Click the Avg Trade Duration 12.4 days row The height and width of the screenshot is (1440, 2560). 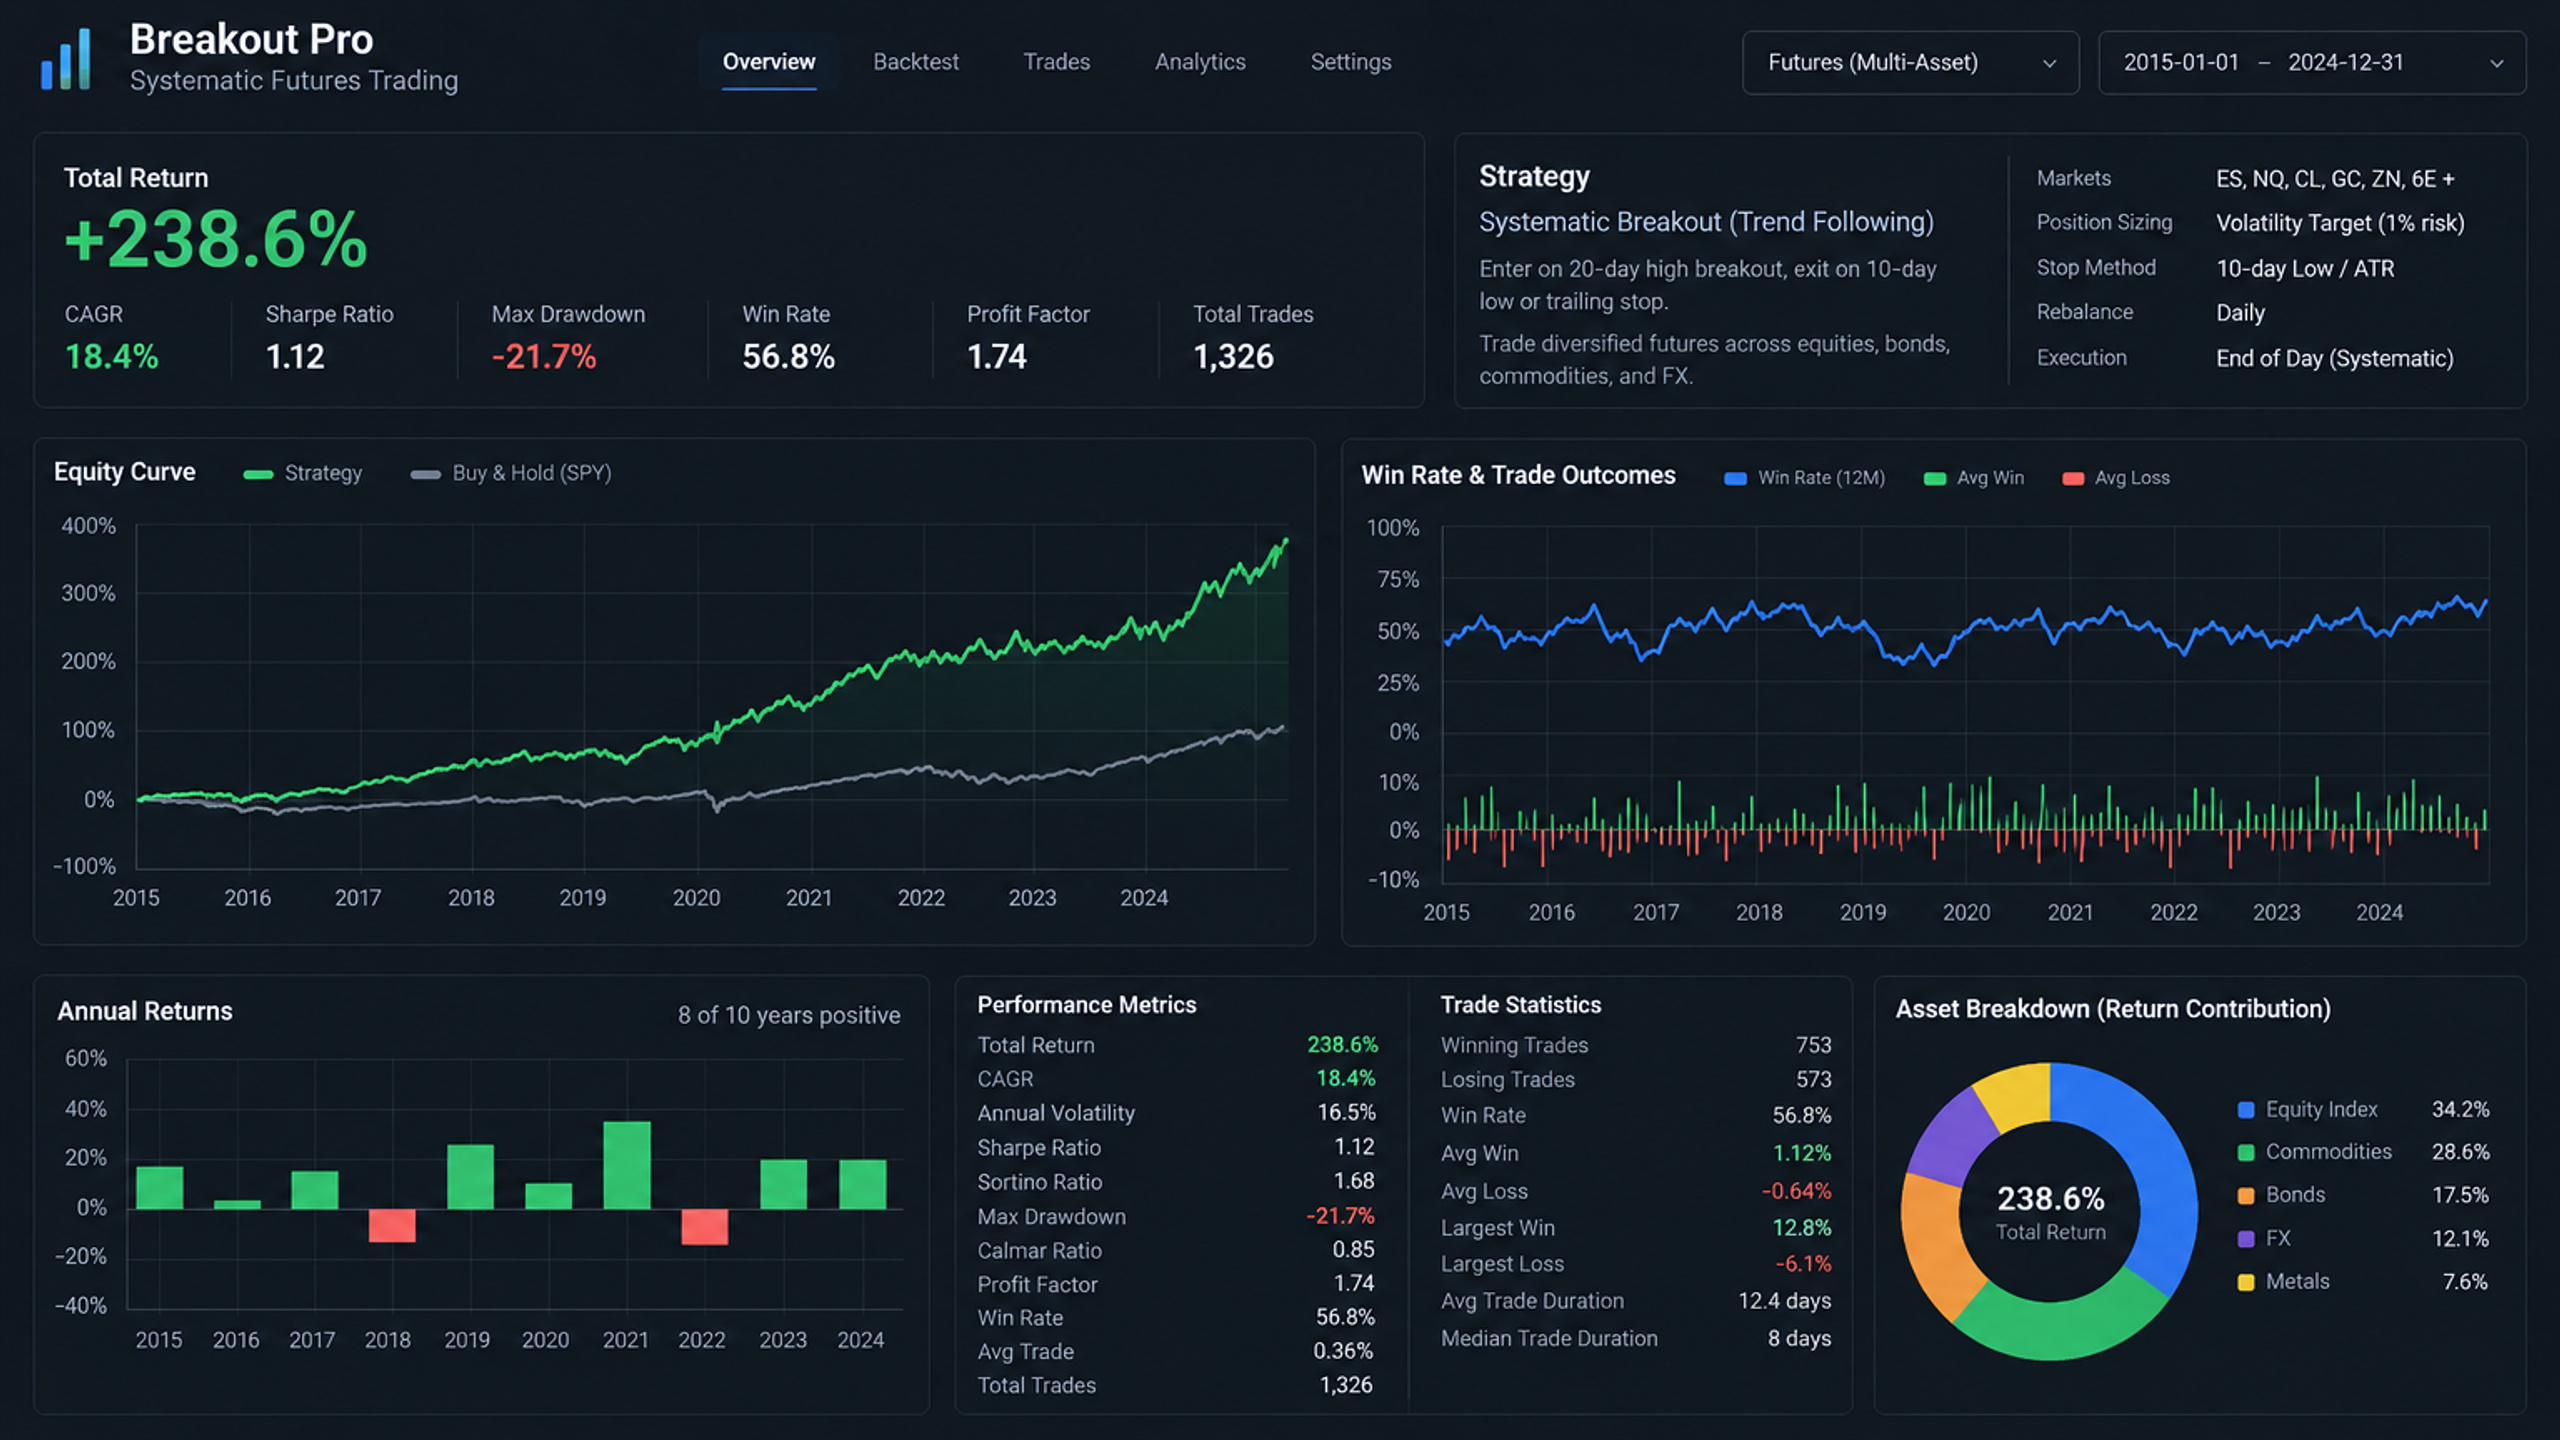[1636, 1301]
